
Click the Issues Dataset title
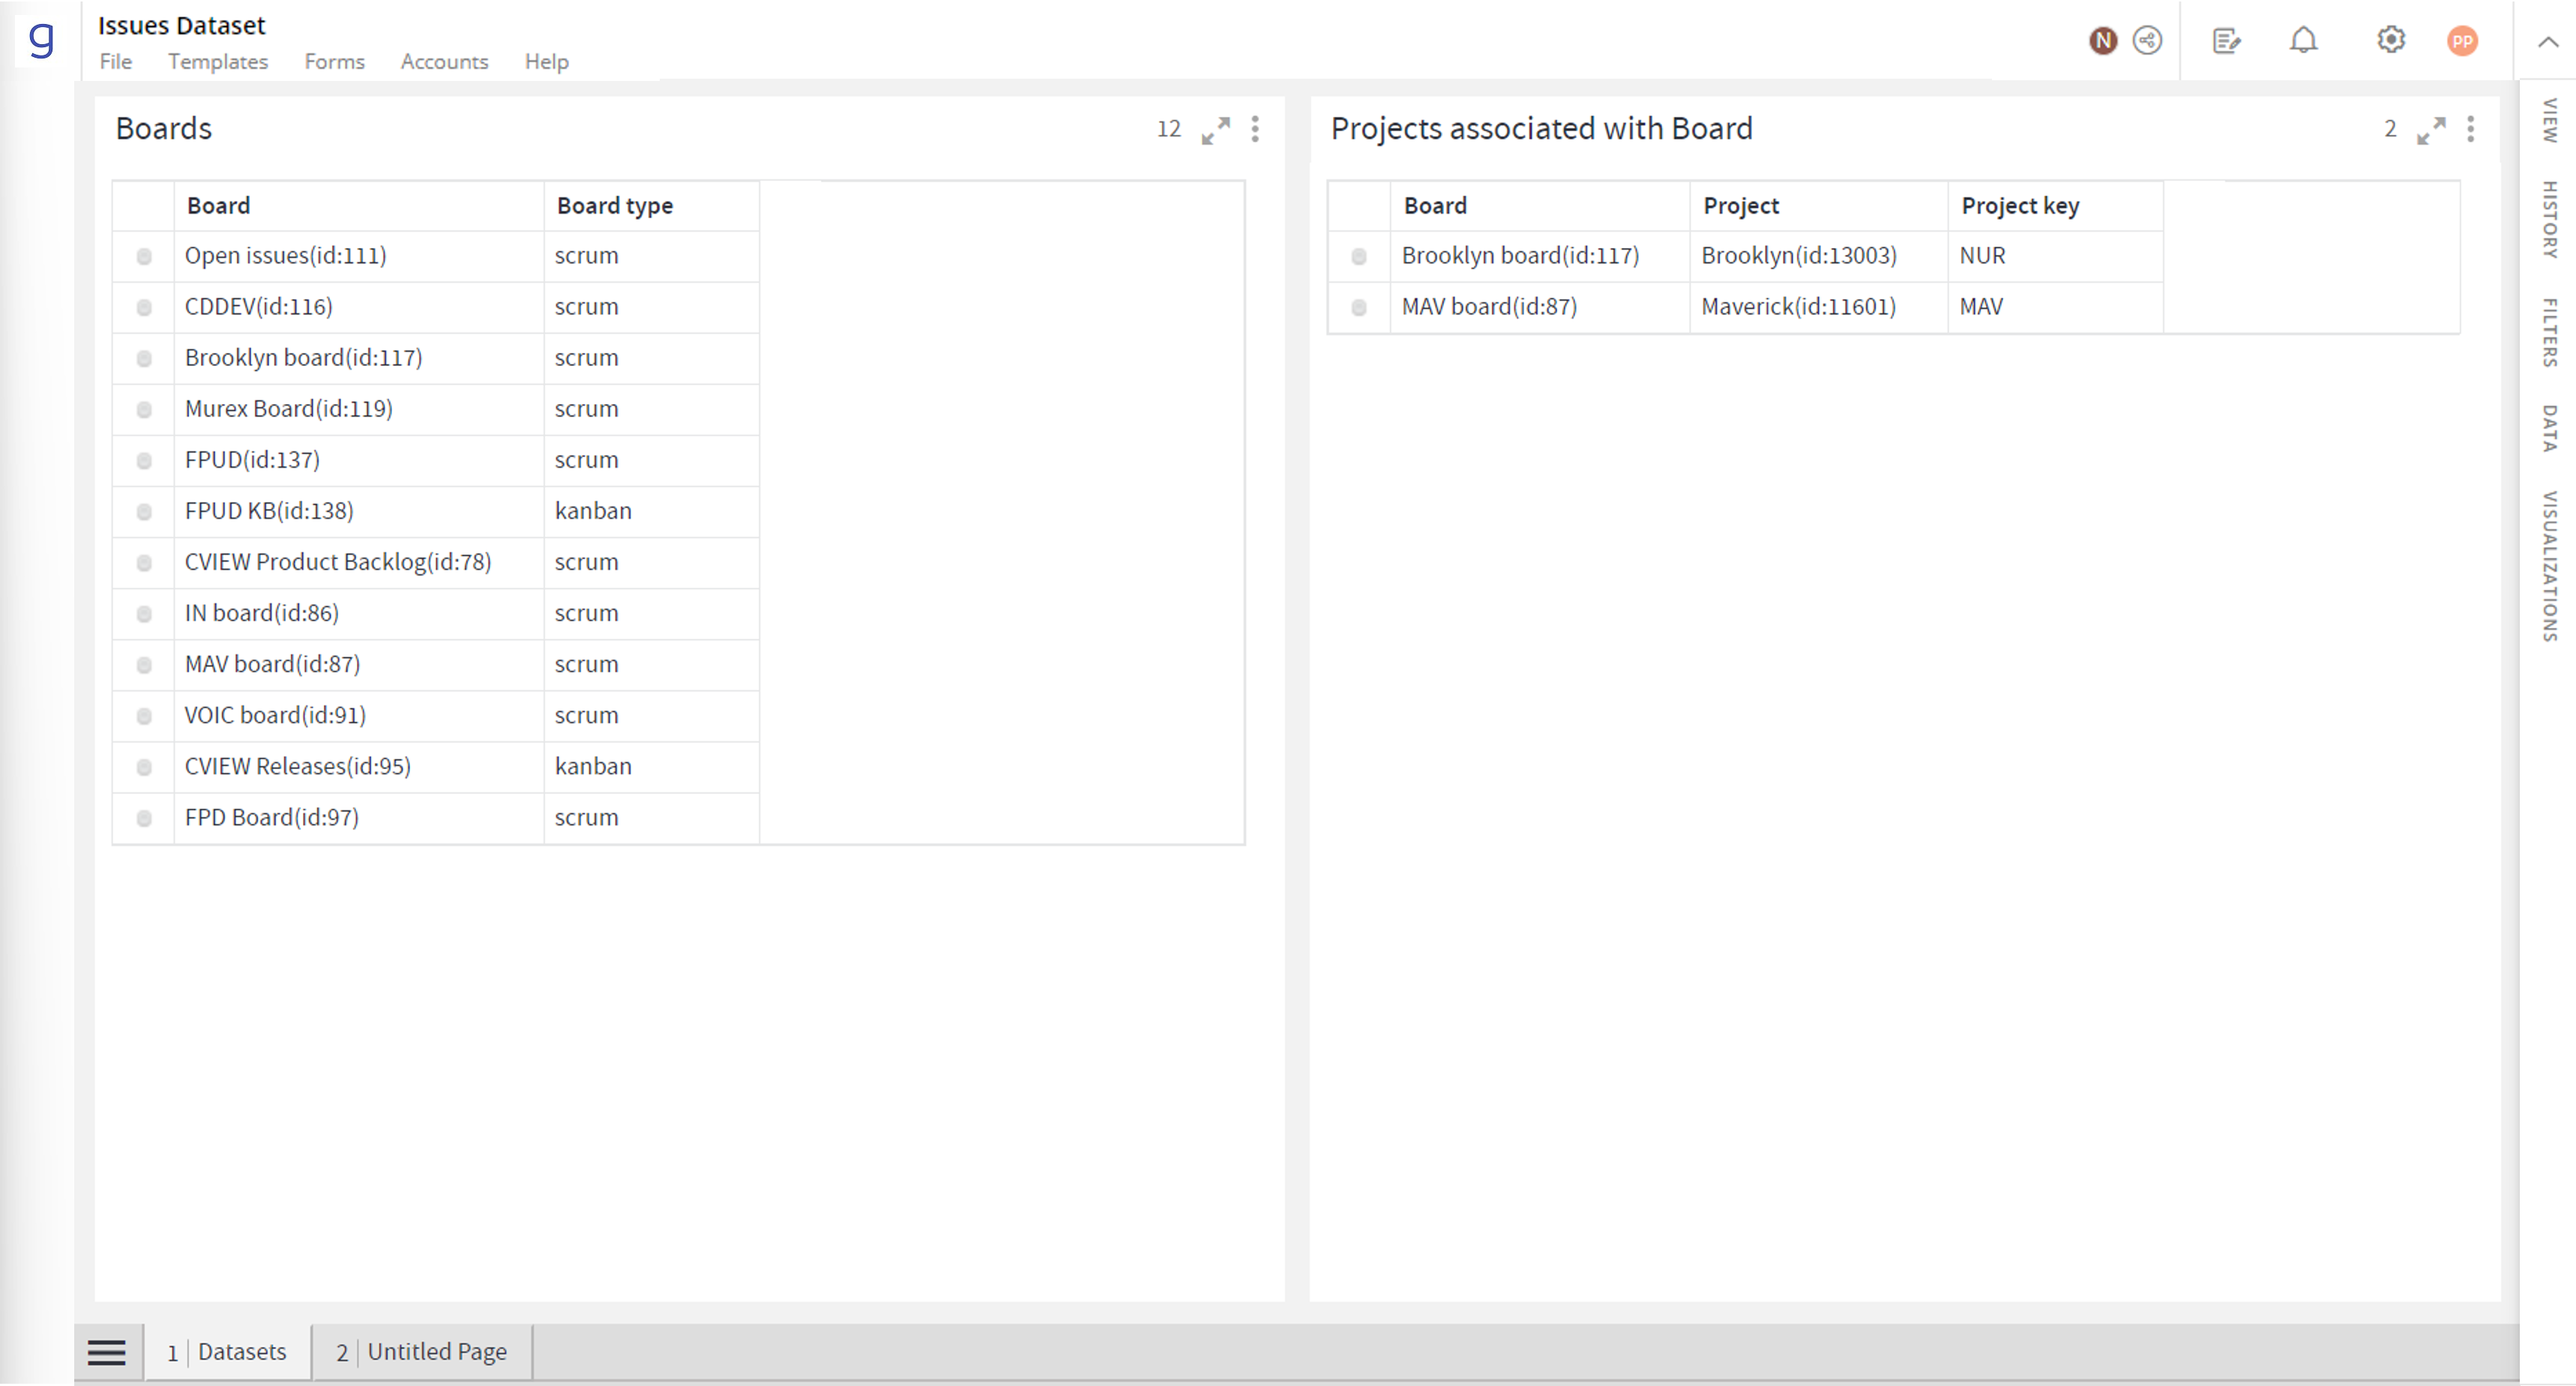(182, 25)
